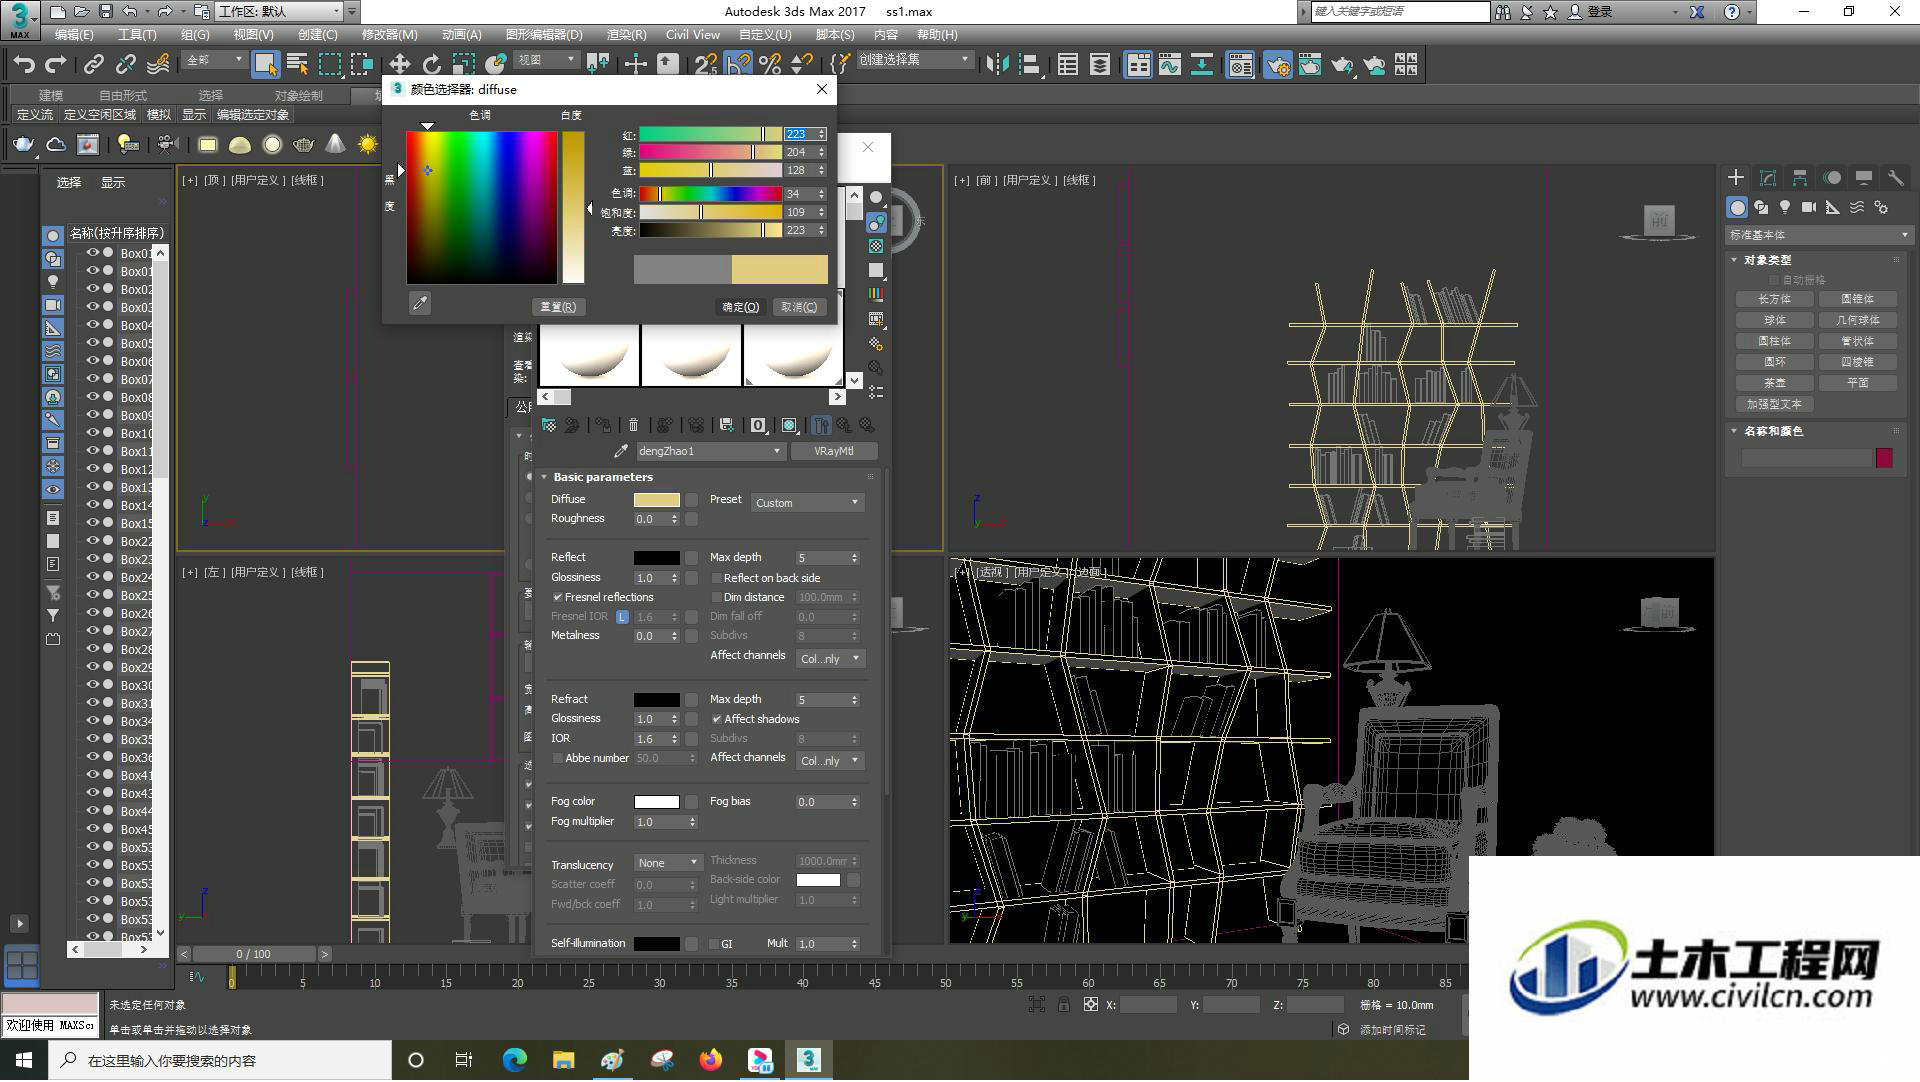Image resolution: width=1920 pixels, height=1082 pixels.
Task: Open Translucency None dropdown
Action: coord(668,863)
